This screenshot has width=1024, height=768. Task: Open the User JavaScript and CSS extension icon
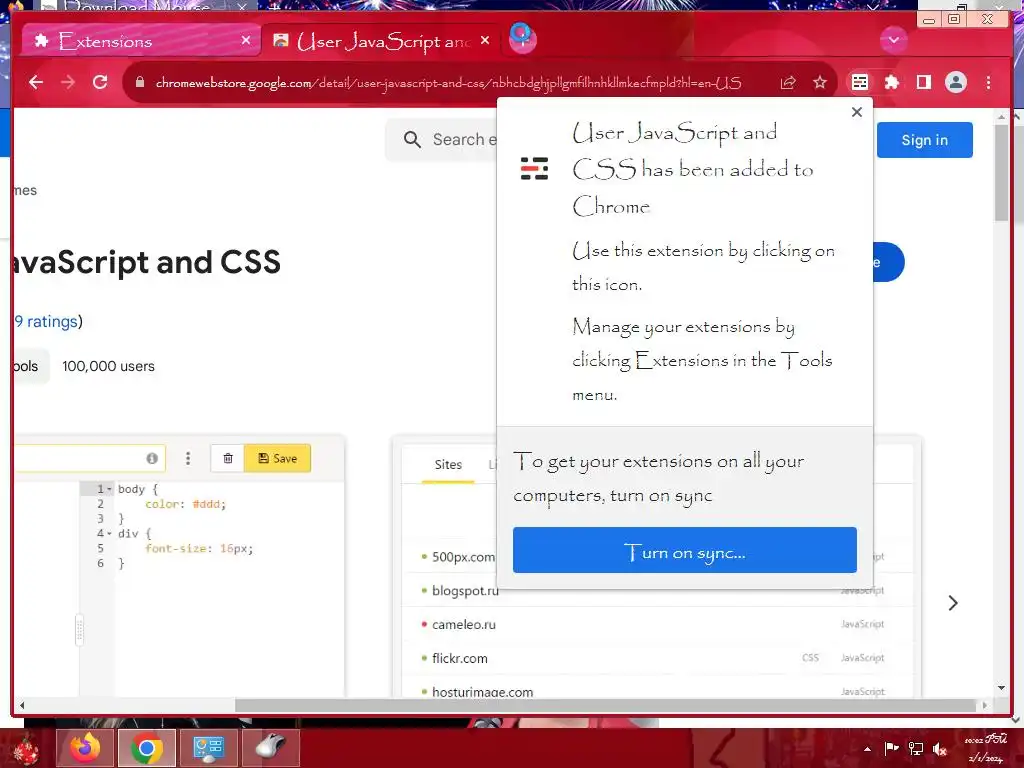tap(859, 82)
